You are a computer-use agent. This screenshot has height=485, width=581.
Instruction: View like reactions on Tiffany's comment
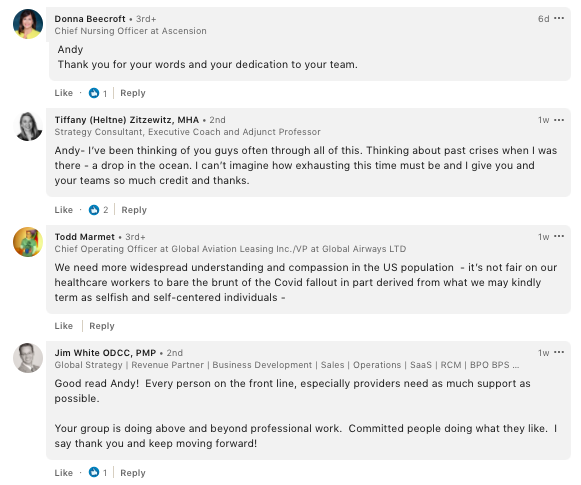pyautogui.click(x=99, y=210)
